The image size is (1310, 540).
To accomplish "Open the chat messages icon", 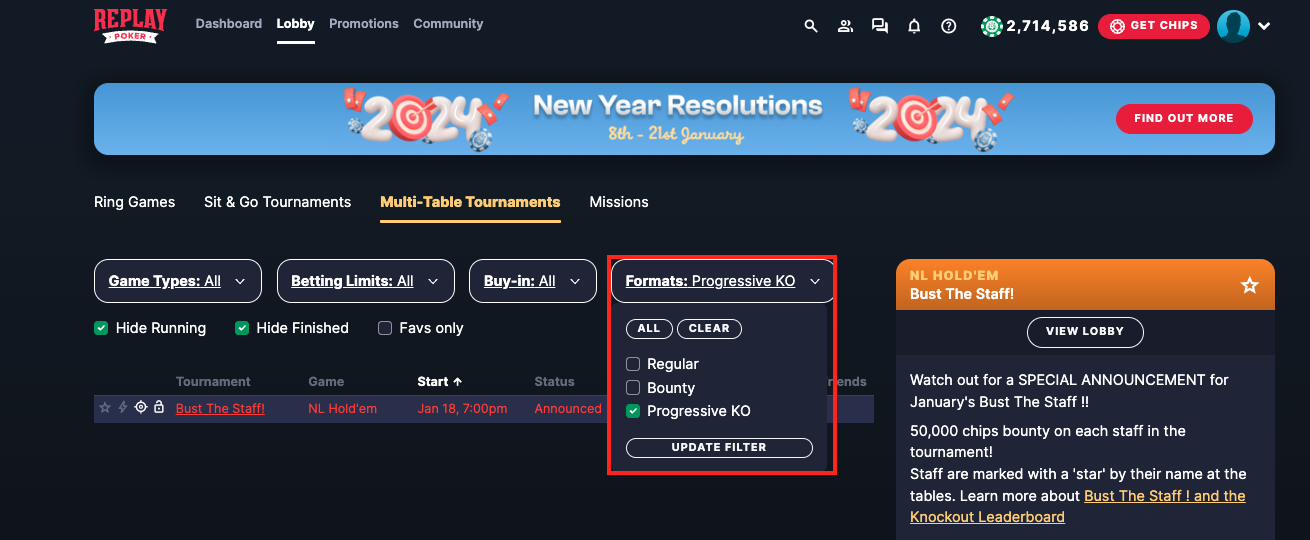I will (880, 26).
